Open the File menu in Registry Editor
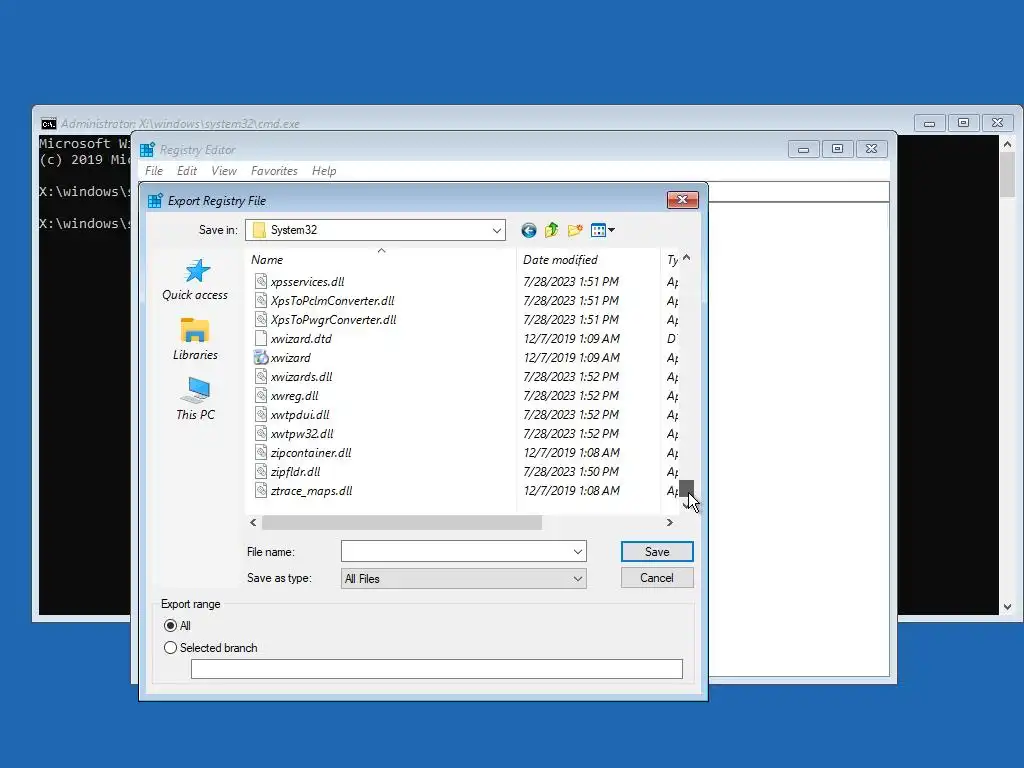 point(154,170)
